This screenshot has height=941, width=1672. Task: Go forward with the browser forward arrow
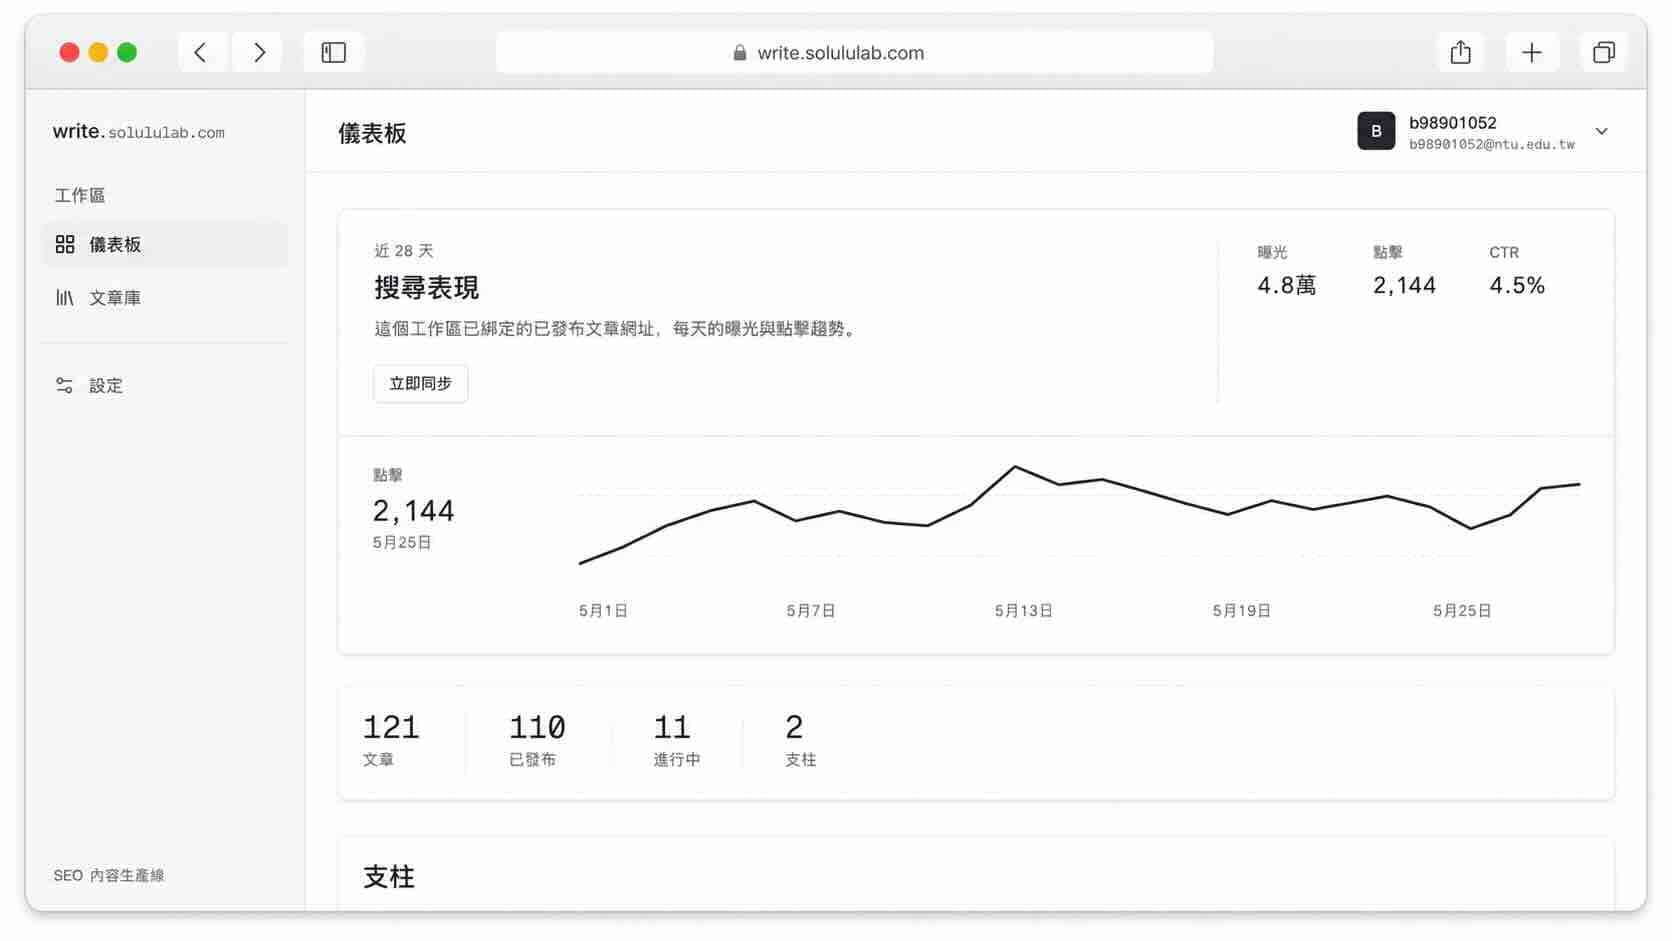coord(259,52)
